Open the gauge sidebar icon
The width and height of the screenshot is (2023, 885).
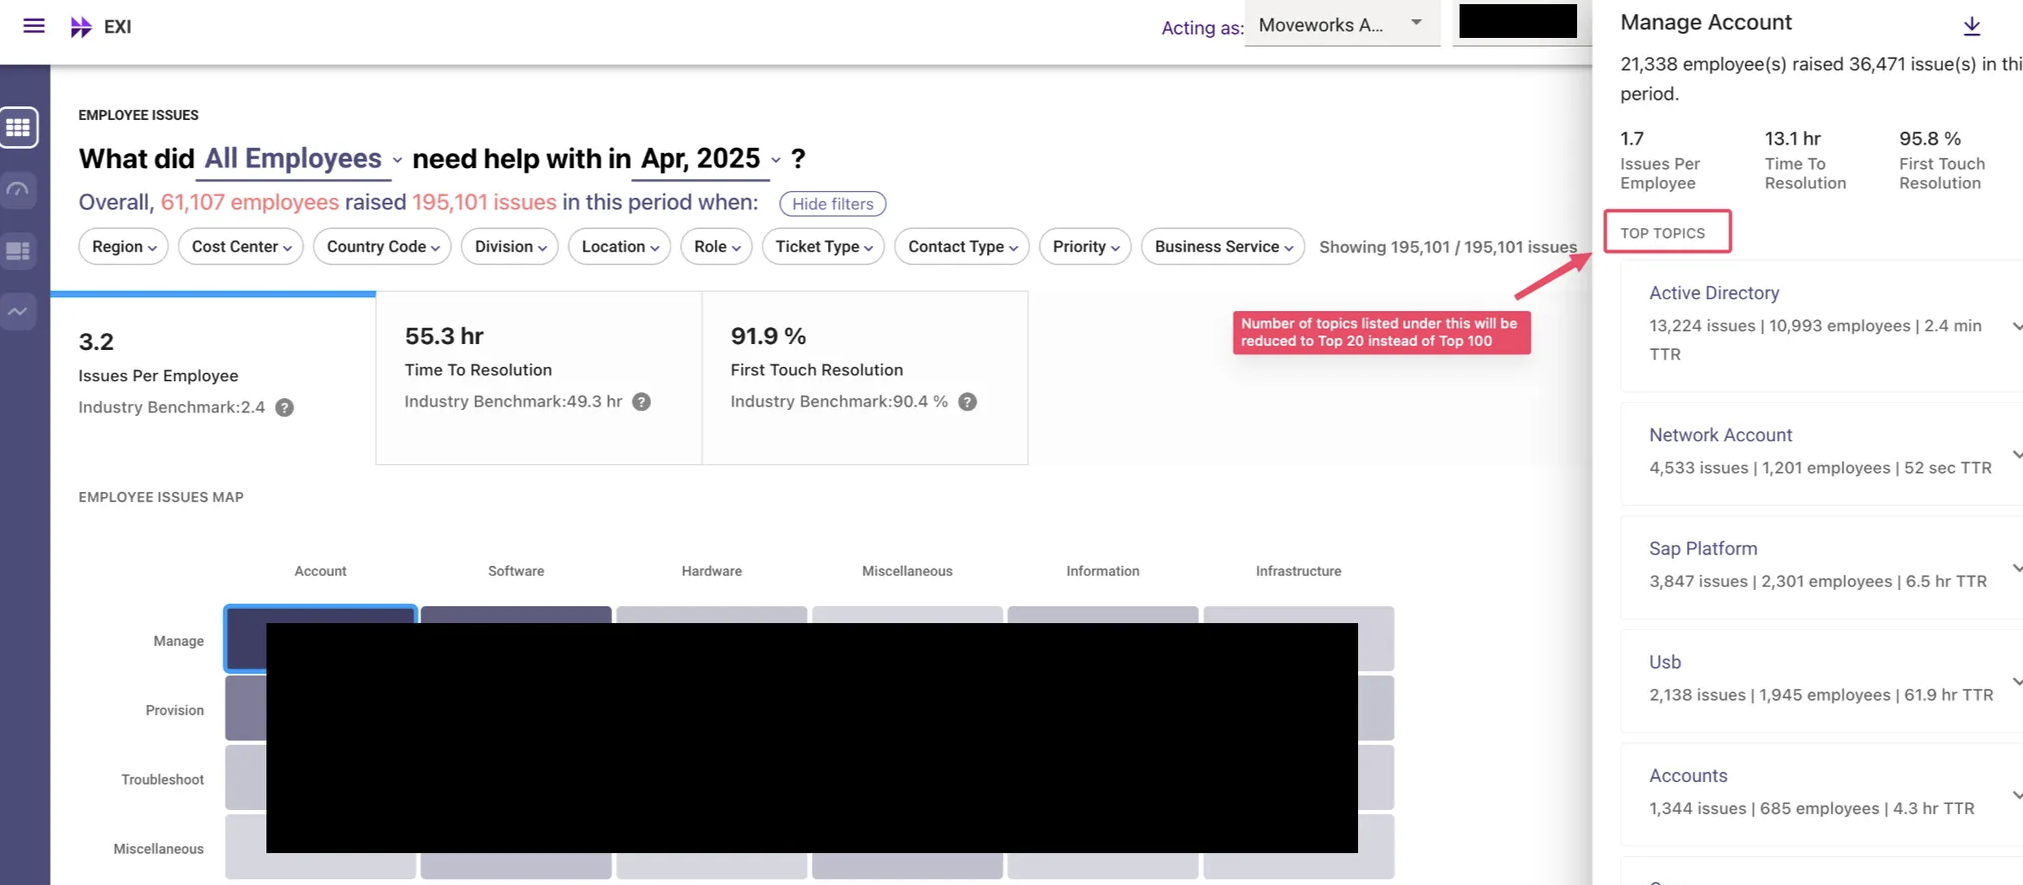(x=19, y=189)
